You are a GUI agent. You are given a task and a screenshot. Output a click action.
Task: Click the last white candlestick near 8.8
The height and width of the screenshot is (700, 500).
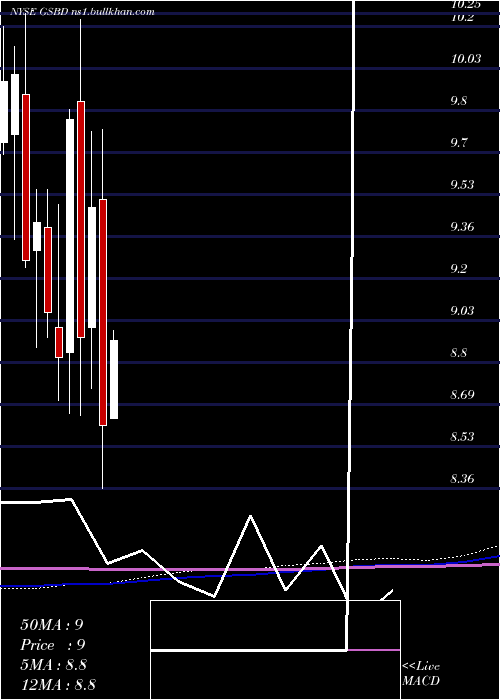(114, 379)
